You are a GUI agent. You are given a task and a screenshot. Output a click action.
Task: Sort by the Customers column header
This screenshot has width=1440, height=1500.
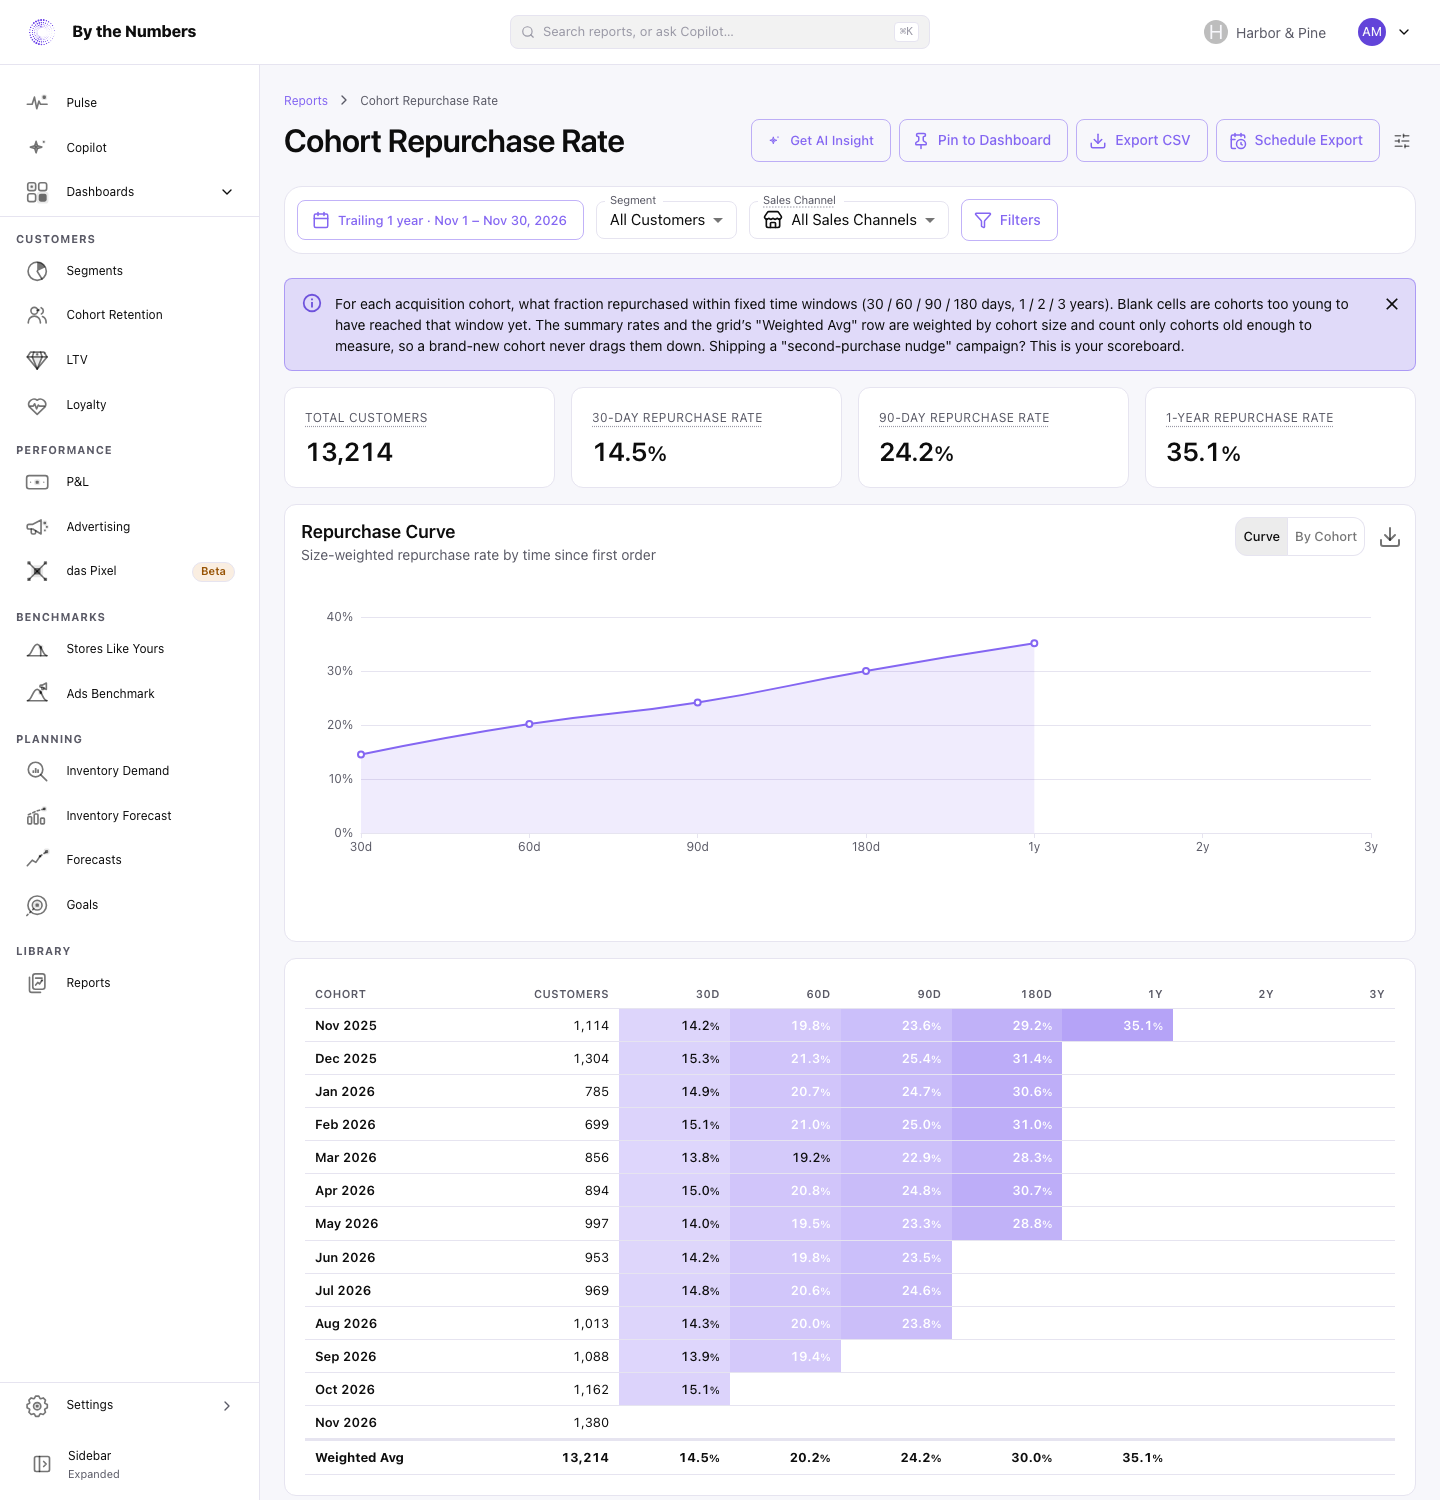571,994
